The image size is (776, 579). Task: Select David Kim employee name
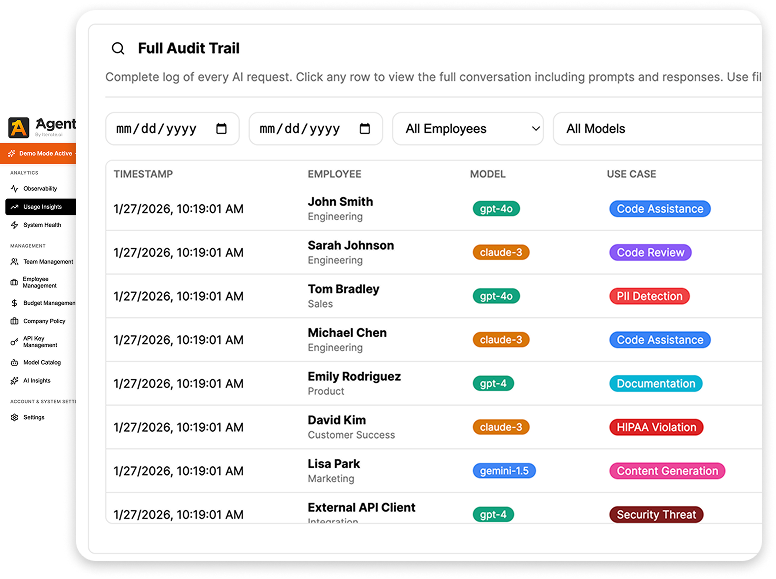point(337,420)
